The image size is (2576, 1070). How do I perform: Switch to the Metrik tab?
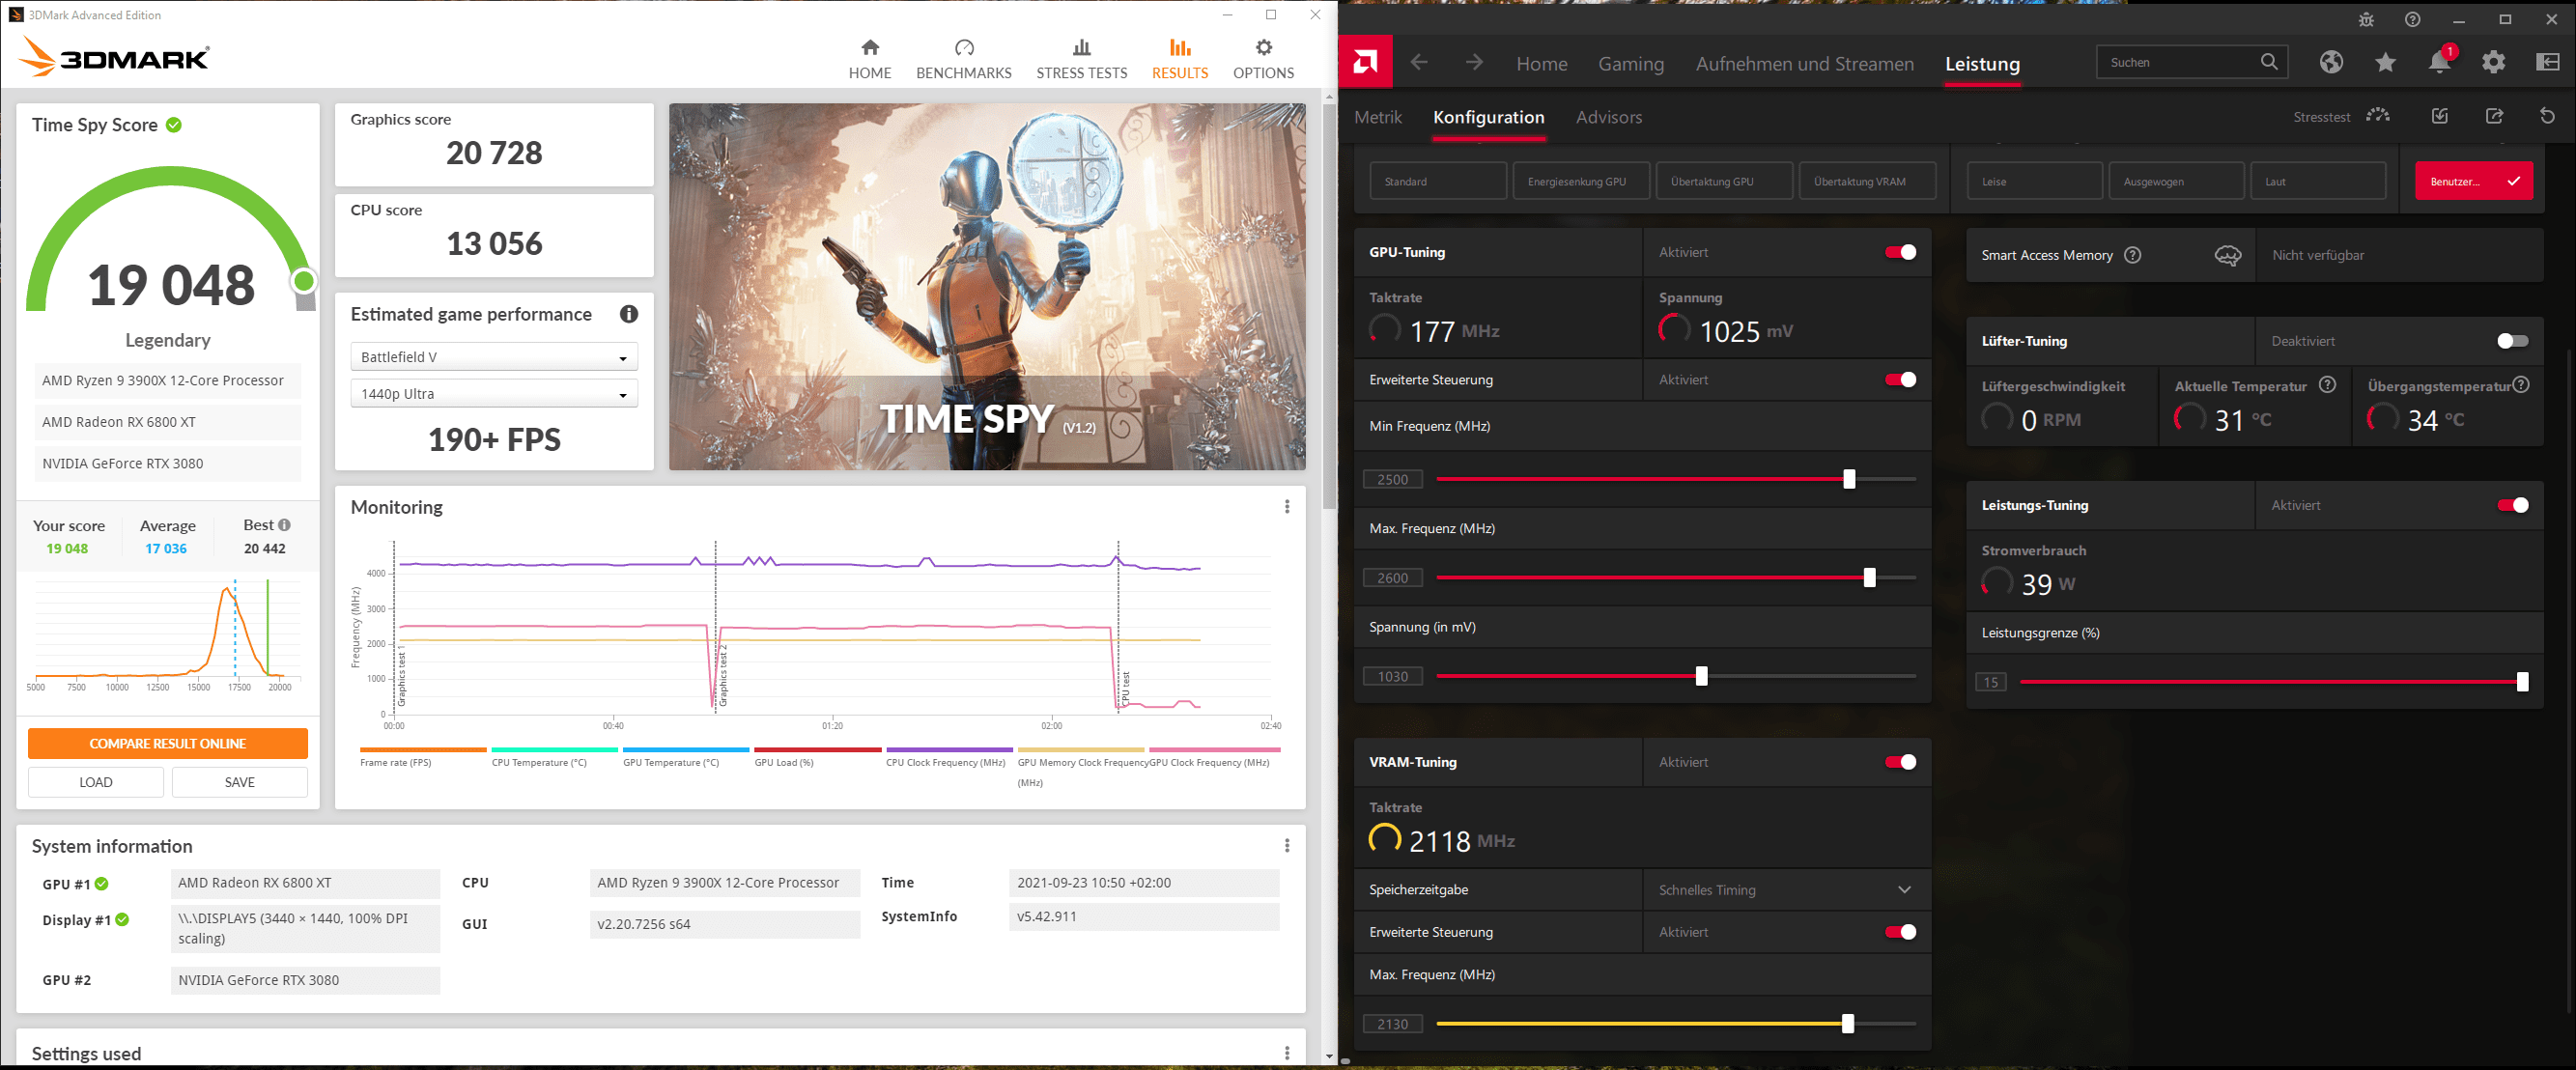pos(1377,117)
